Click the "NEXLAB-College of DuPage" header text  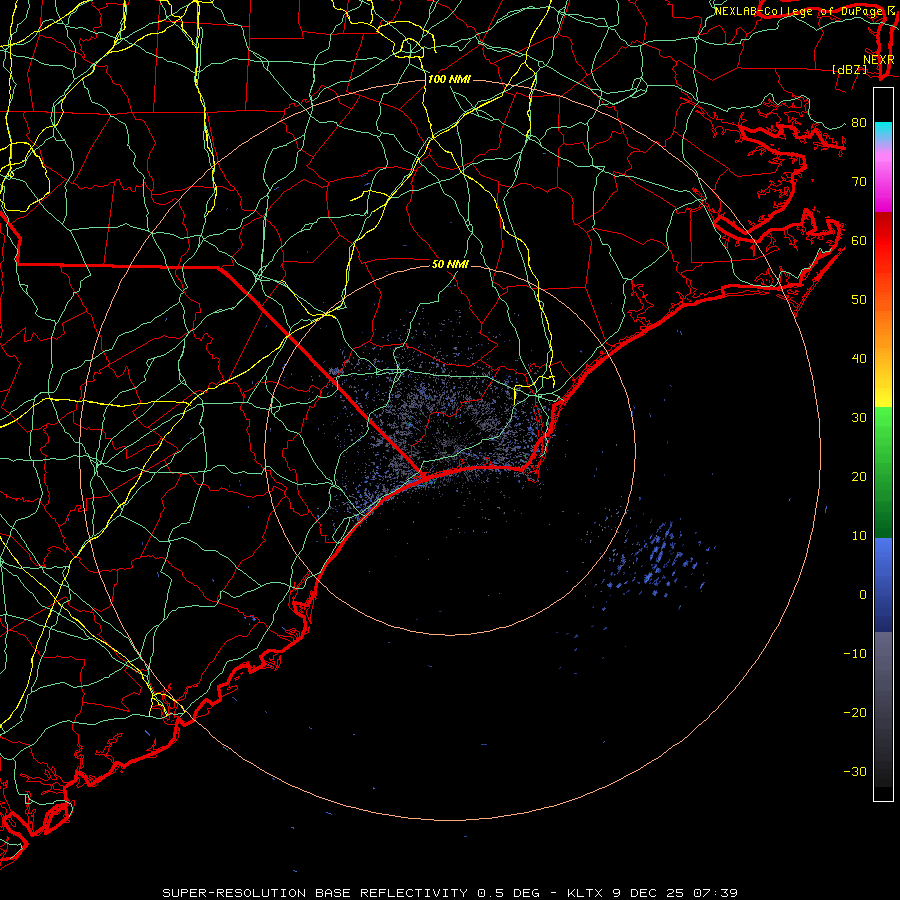pyautogui.click(x=799, y=11)
